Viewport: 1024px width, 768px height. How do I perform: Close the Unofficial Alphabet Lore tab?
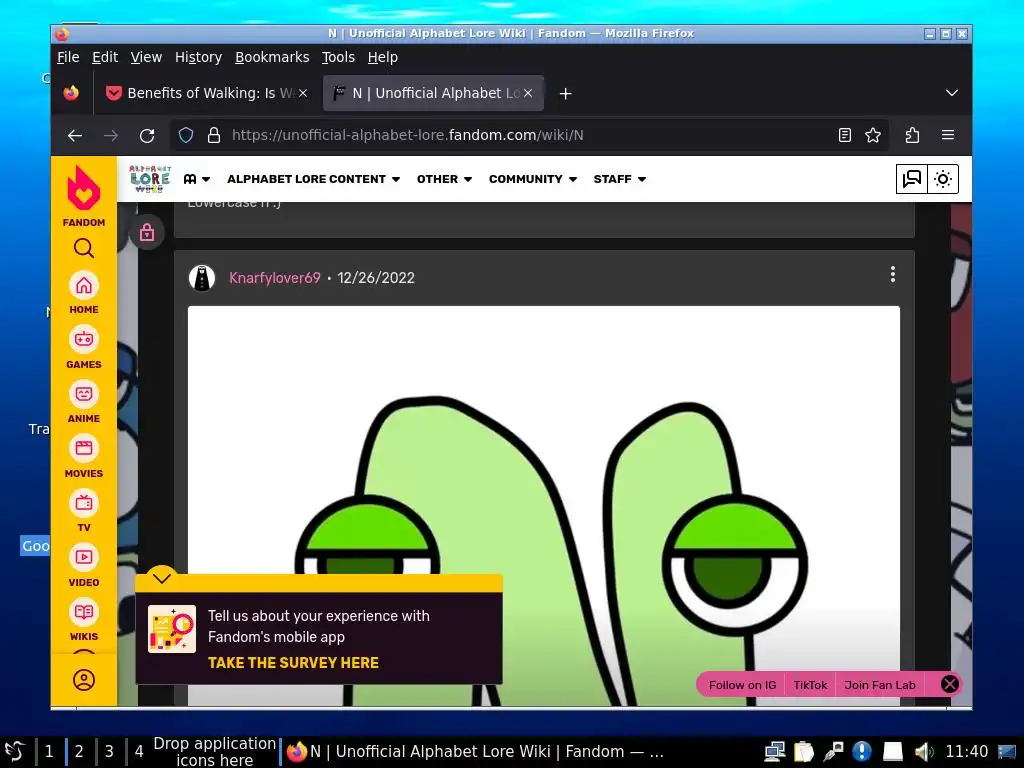point(528,93)
